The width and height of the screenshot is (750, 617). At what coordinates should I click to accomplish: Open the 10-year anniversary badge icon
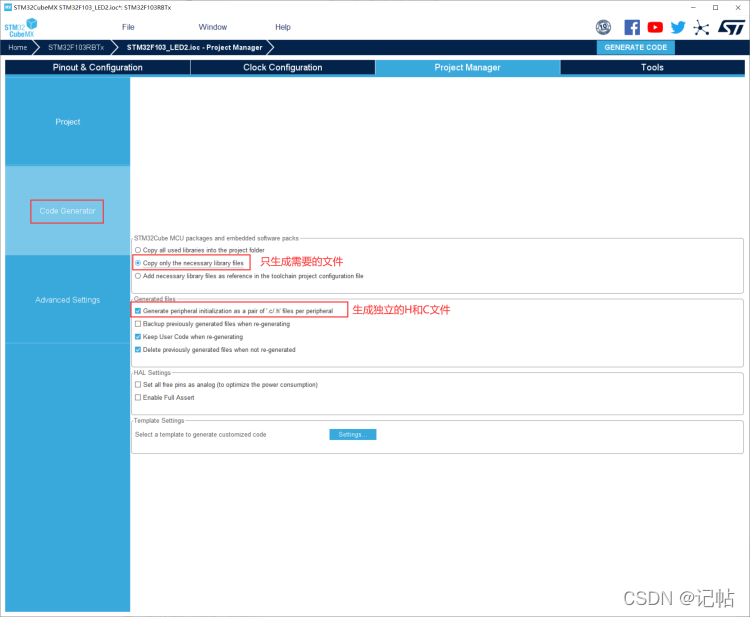[x=603, y=27]
